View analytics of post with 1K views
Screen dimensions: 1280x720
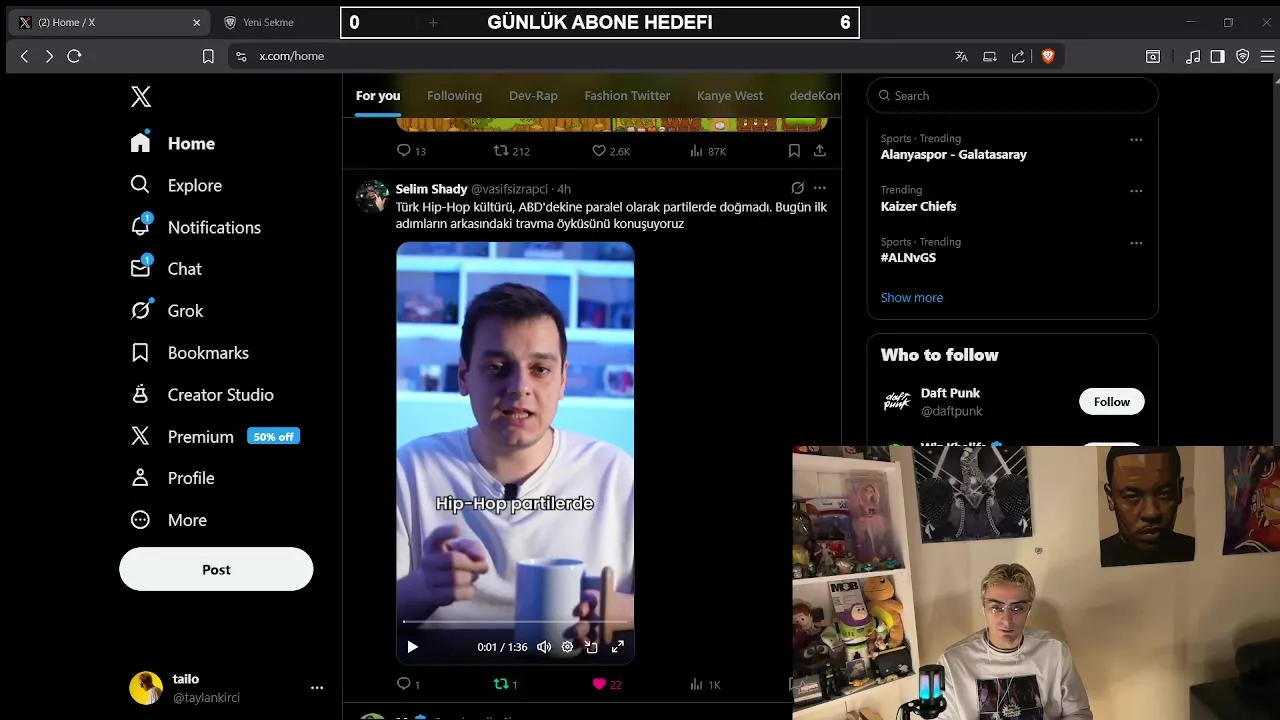(x=705, y=684)
